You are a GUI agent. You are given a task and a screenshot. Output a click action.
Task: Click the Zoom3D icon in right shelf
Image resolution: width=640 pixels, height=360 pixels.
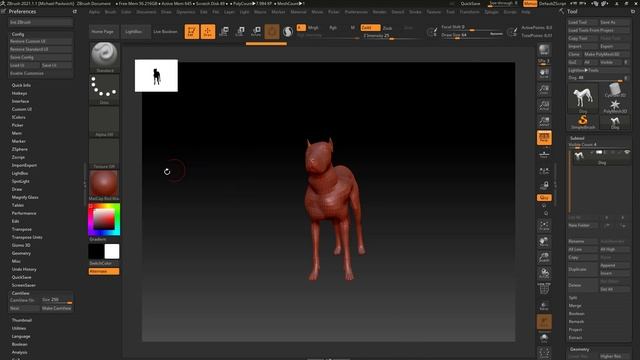544,258
